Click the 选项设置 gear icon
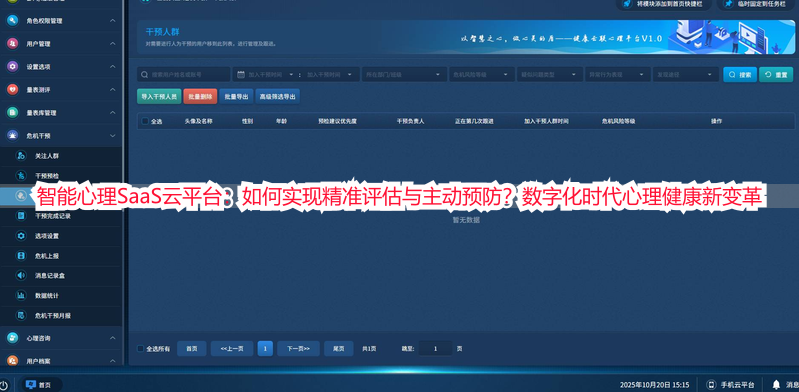Image resolution: width=799 pixels, height=392 pixels. [21, 236]
